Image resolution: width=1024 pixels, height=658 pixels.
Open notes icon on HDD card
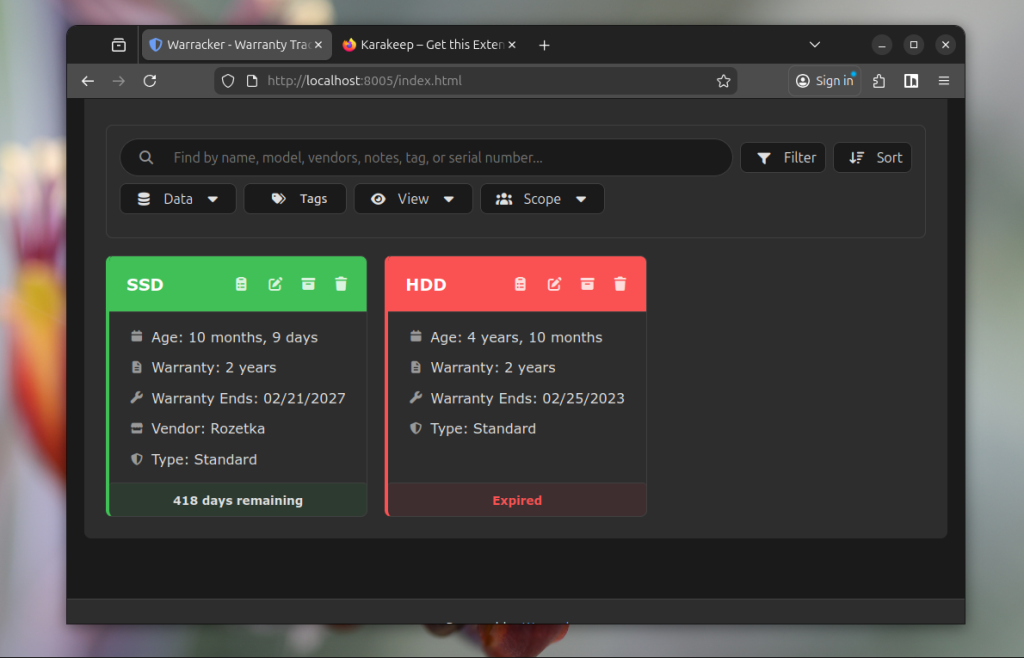pos(520,285)
